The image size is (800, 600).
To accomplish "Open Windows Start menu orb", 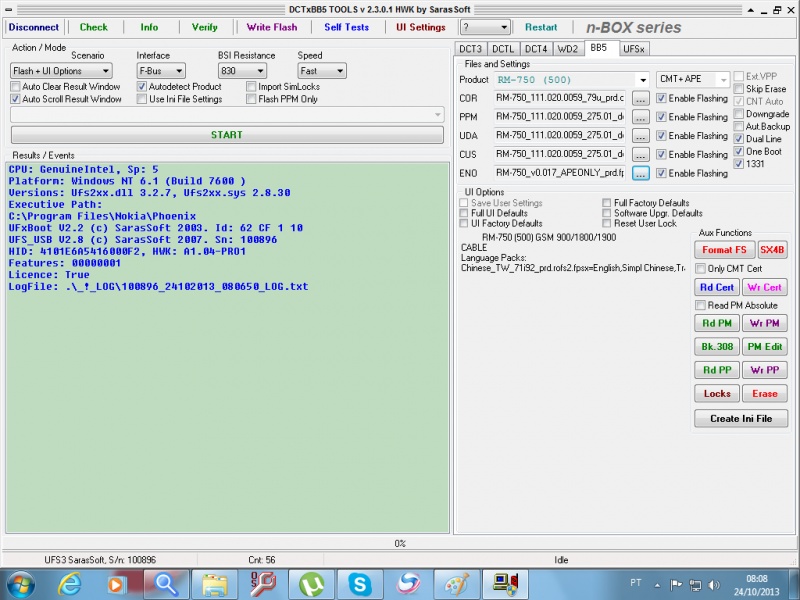I will (x=20, y=584).
